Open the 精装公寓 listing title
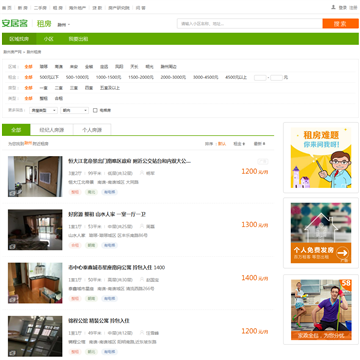 click(99, 321)
